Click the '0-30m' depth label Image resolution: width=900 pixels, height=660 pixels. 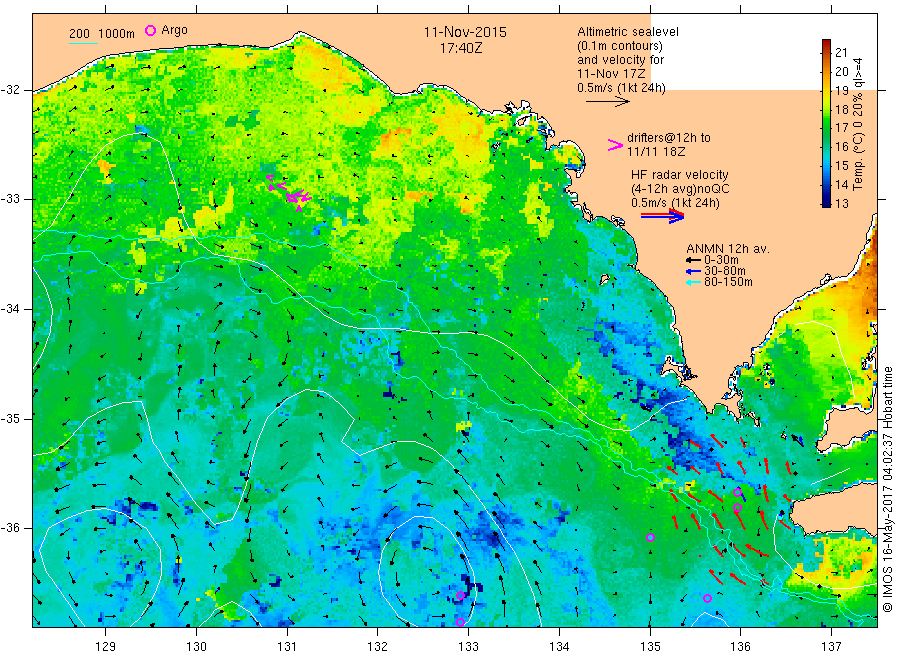coord(721,260)
